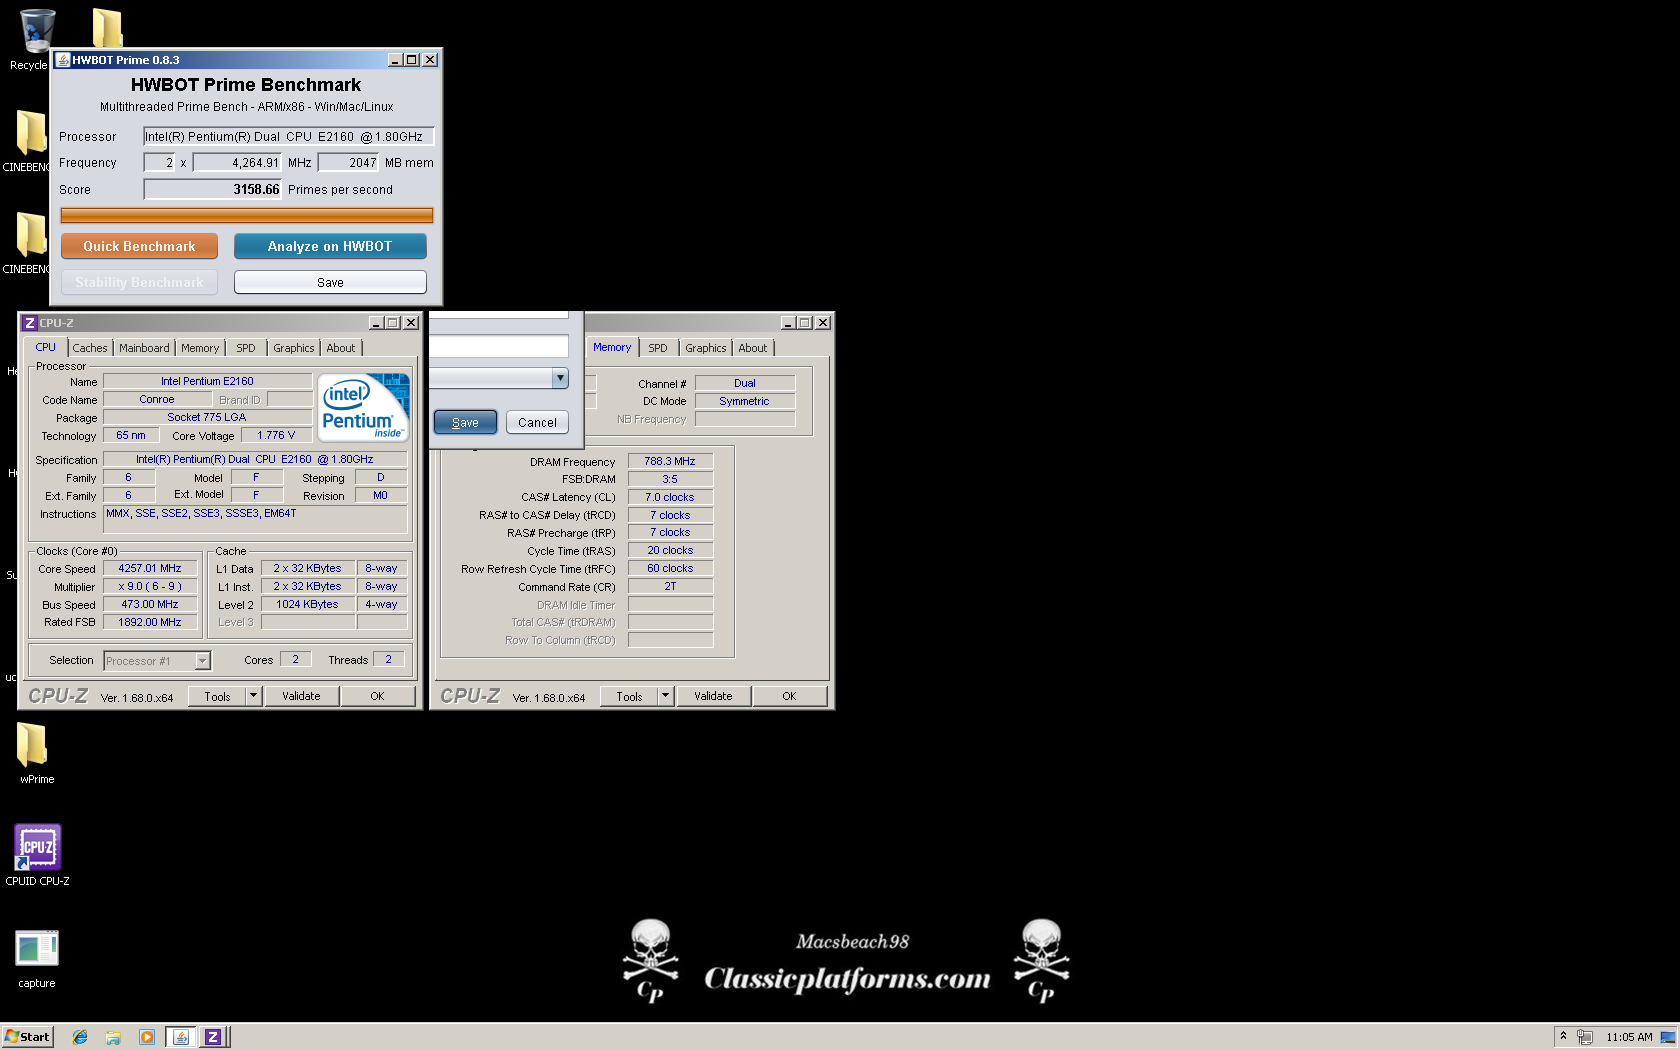
Task: Open the Mainboard tab in left CPU-Z
Action: coord(144,348)
